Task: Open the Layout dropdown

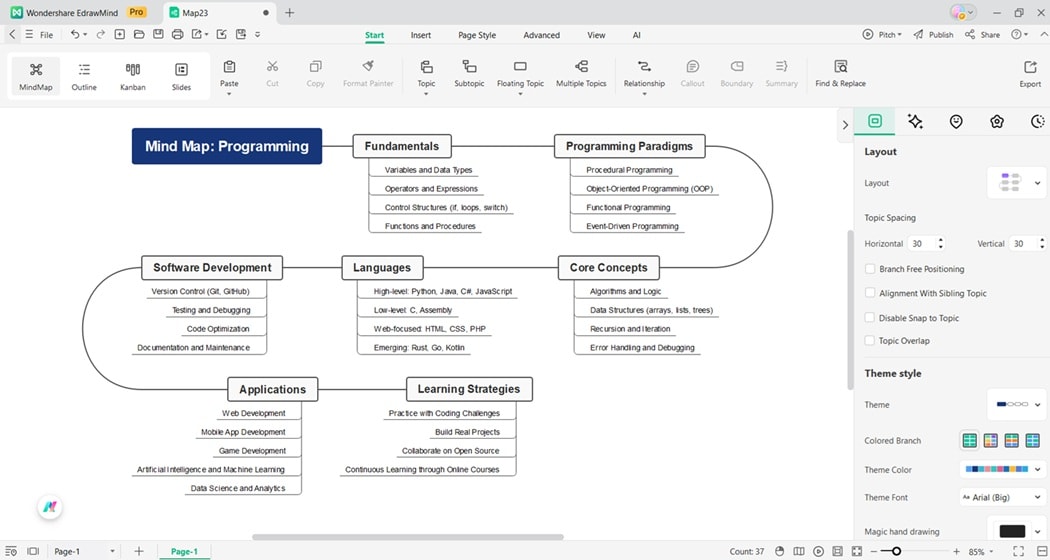Action: tap(1017, 183)
